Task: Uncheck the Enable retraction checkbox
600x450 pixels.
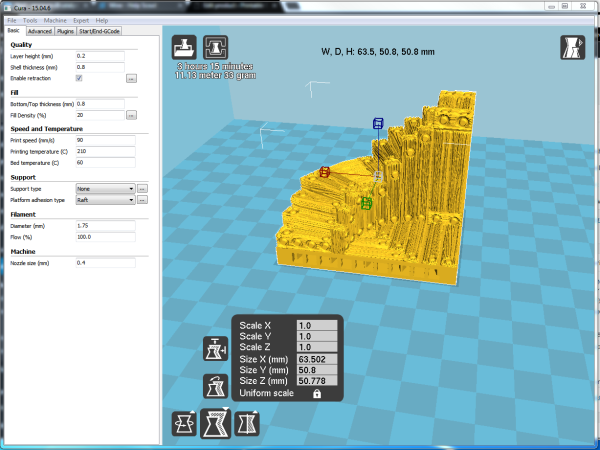Action: click(79, 77)
